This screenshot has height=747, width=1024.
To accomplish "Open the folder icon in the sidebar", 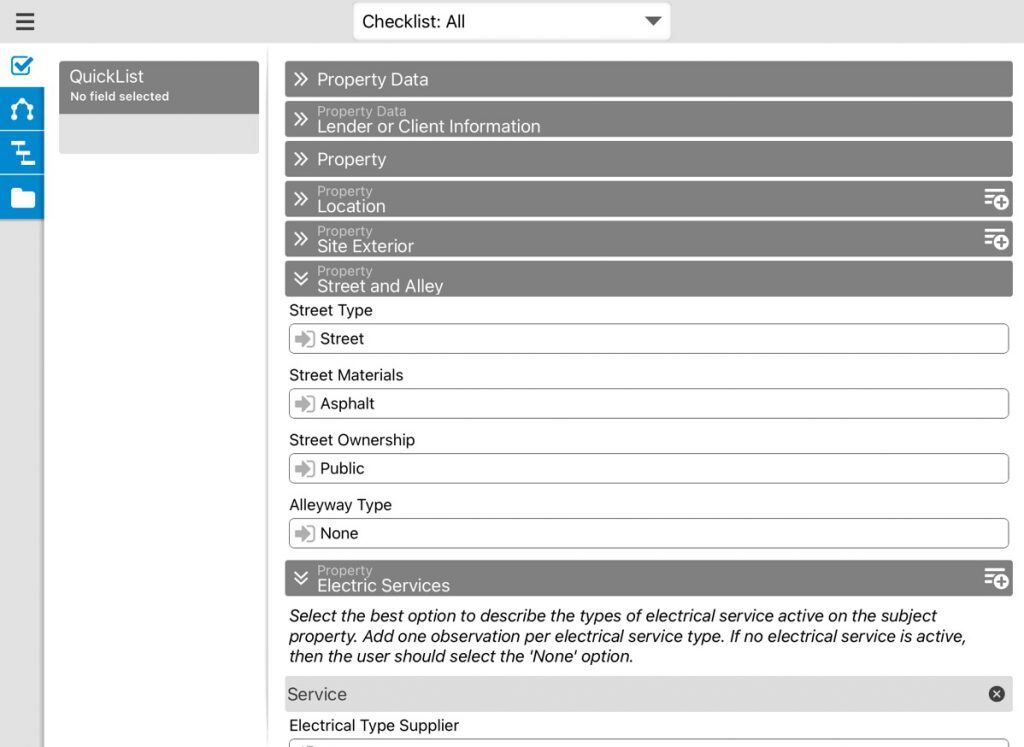I will (22, 197).
